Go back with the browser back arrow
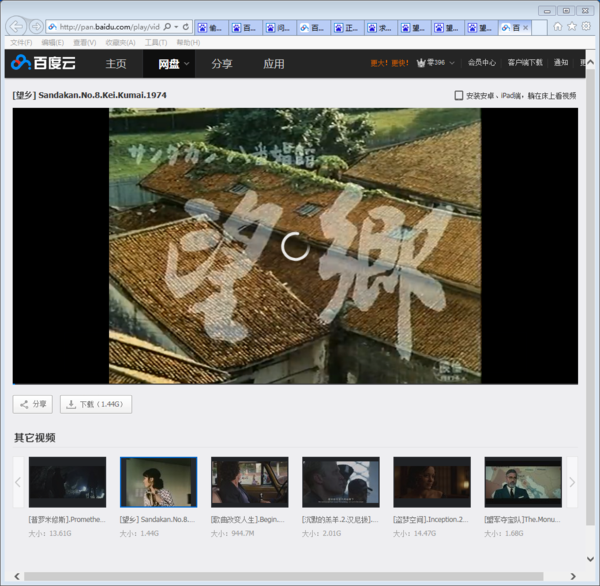The width and height of the screenshot is (600, 586). (x=16, y=27)
